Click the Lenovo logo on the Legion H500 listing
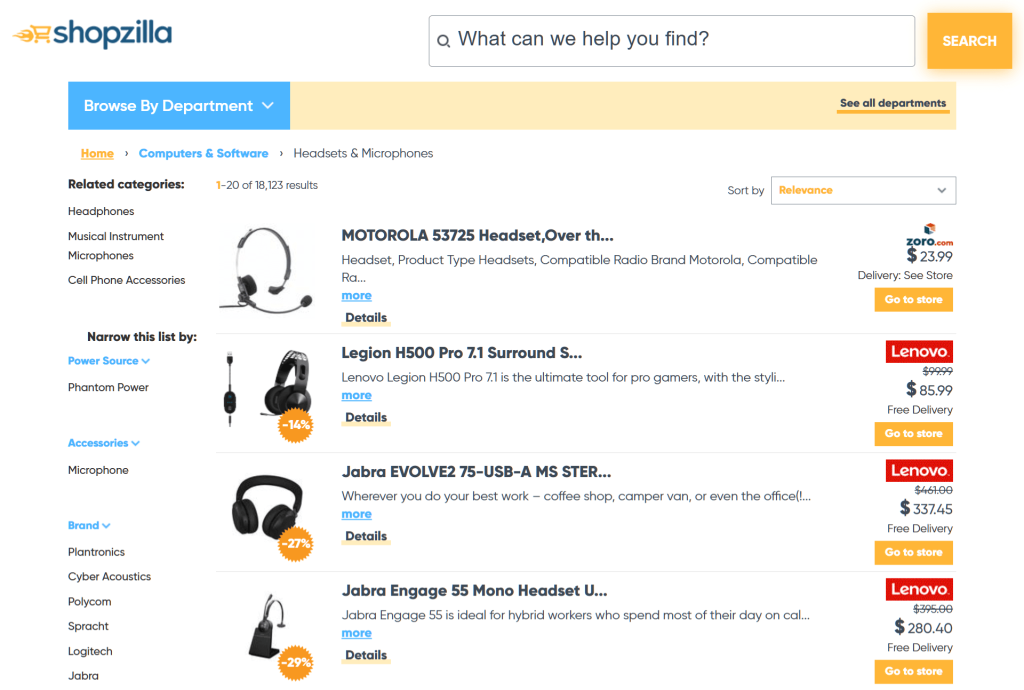Screen dimensions: 1024x690 [918, 351]
